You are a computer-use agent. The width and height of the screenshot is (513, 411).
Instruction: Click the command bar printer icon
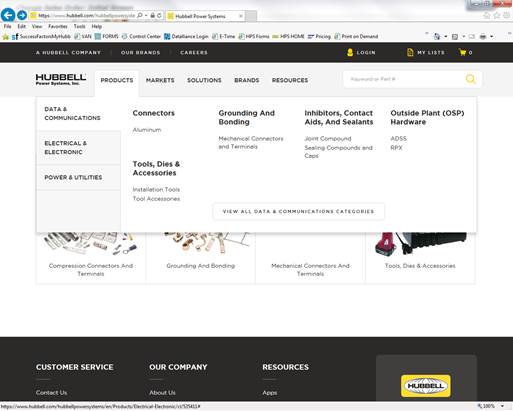click(483, 37)
